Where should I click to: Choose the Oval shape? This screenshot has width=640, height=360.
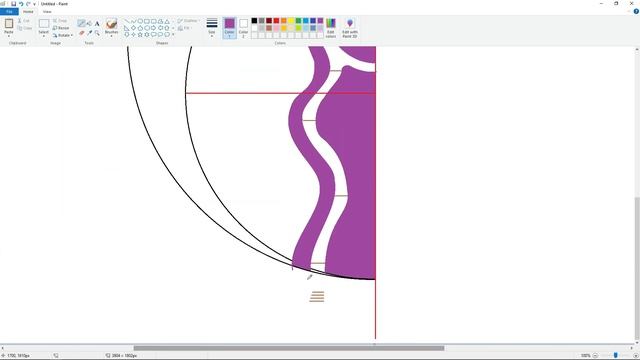click(x=140, y=21)
